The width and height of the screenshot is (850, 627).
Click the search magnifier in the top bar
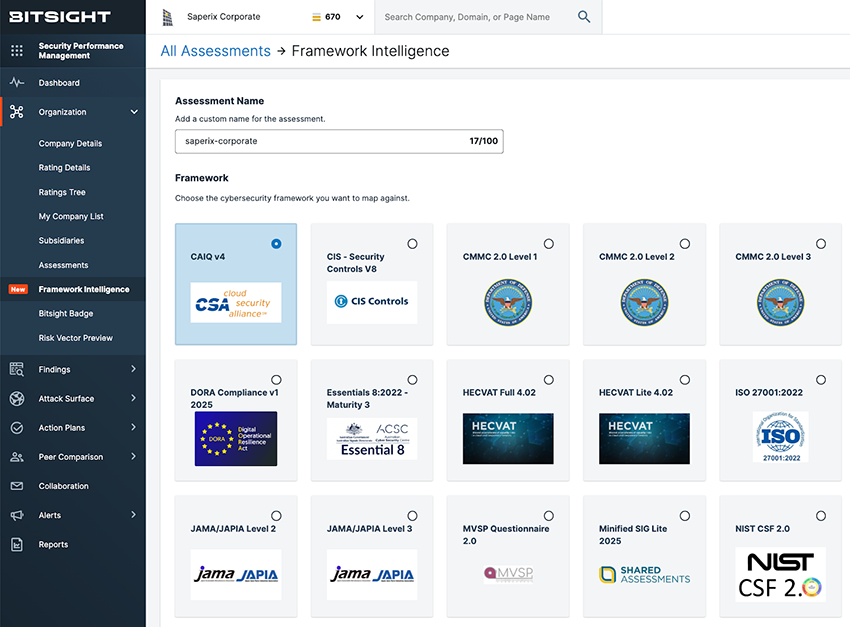(x=584, y=17)
